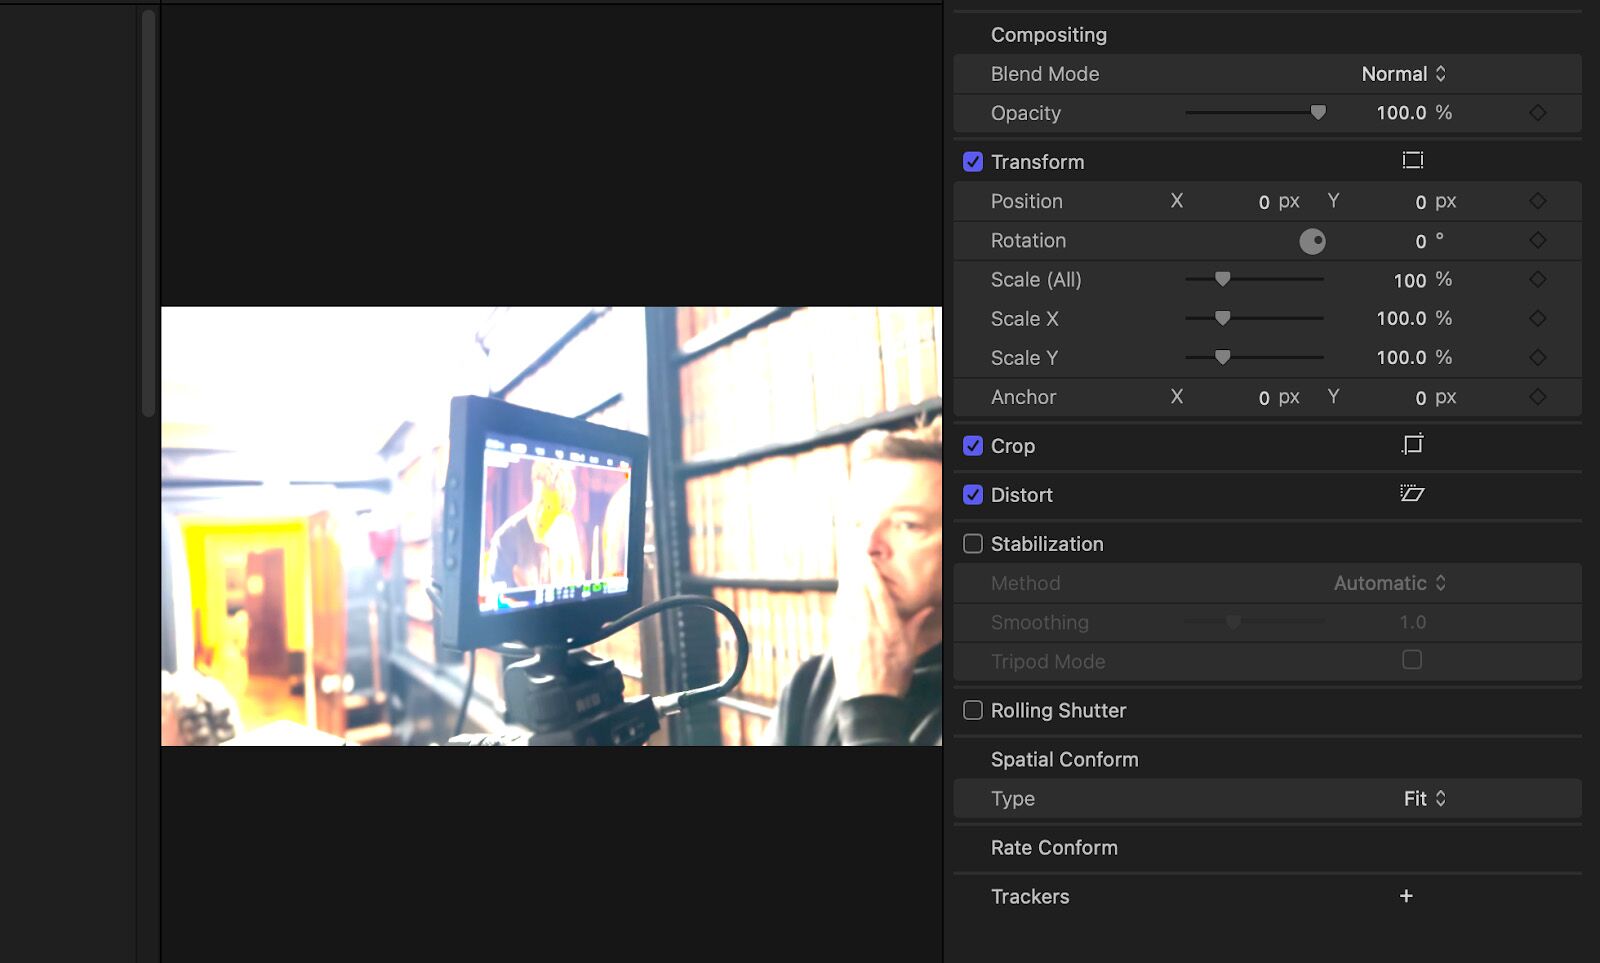Click the Opacity slider handle
Viewport: 1600px width, 963px height.
click(1318, 112)
